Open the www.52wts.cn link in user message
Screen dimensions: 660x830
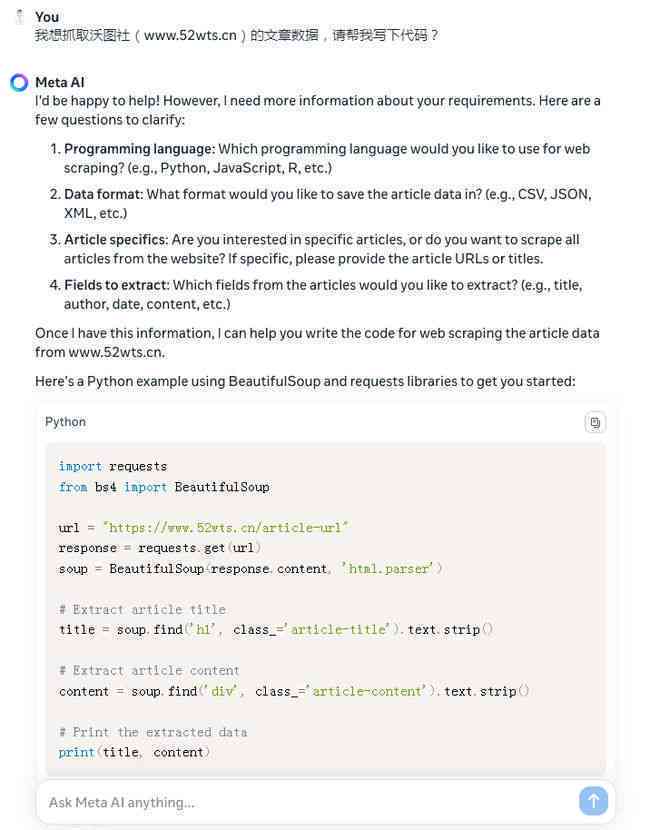pos(190,35)
